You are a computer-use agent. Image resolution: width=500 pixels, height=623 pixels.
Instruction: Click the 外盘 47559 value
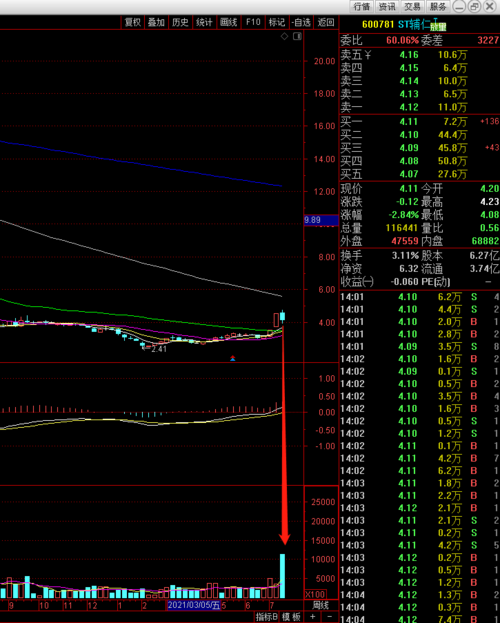(405, 241)
